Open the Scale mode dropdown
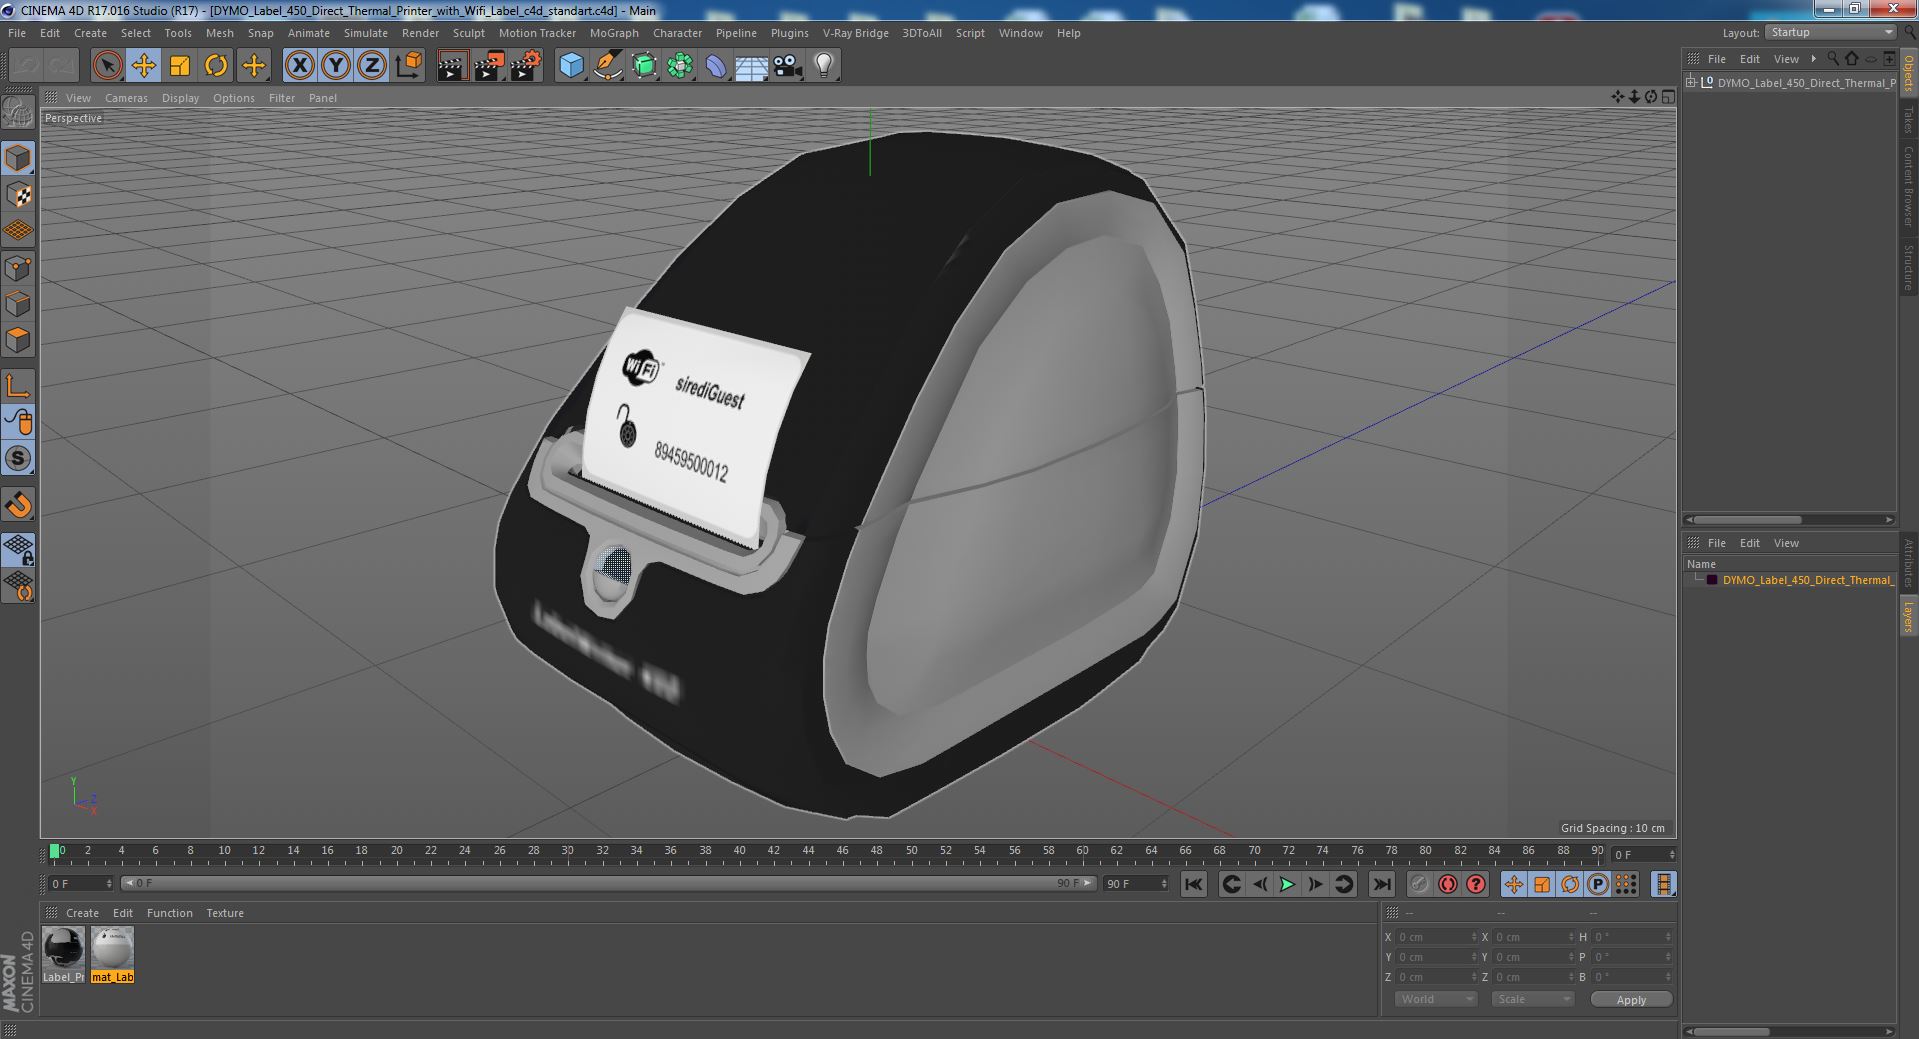This screenshot has height=1039, width=1919. (x=1532, y=999)
